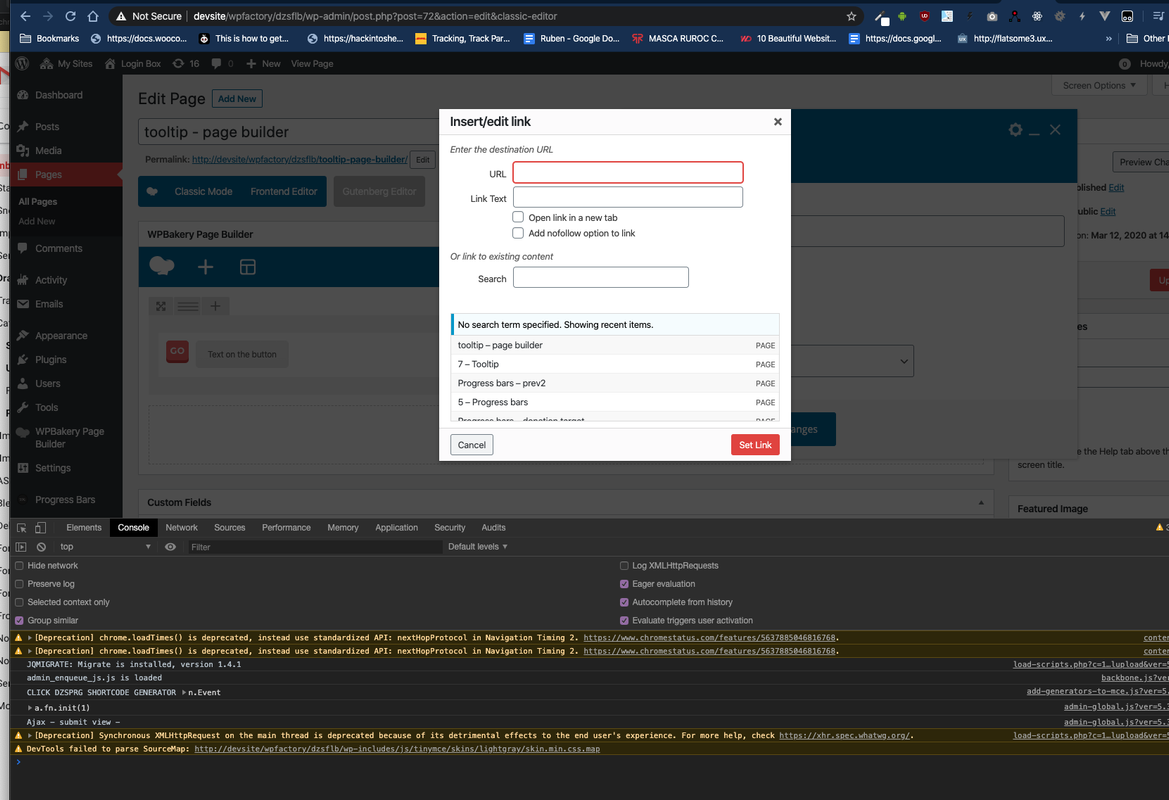Open the Elements tab in DevTools
This screenshot has height=800, width=1169.
pos(84,528)
